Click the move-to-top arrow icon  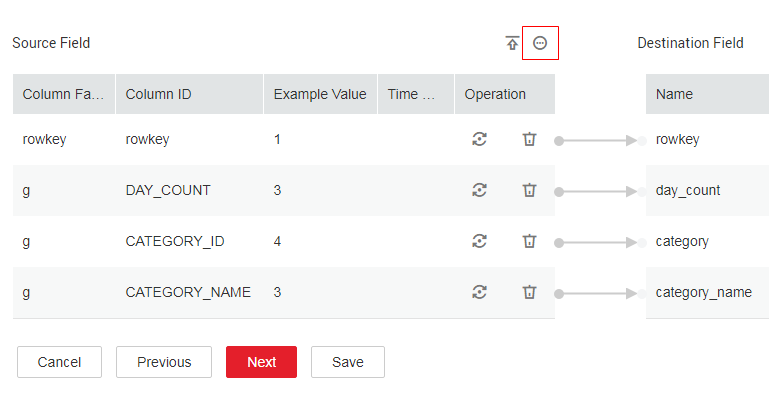click(512, 43)
